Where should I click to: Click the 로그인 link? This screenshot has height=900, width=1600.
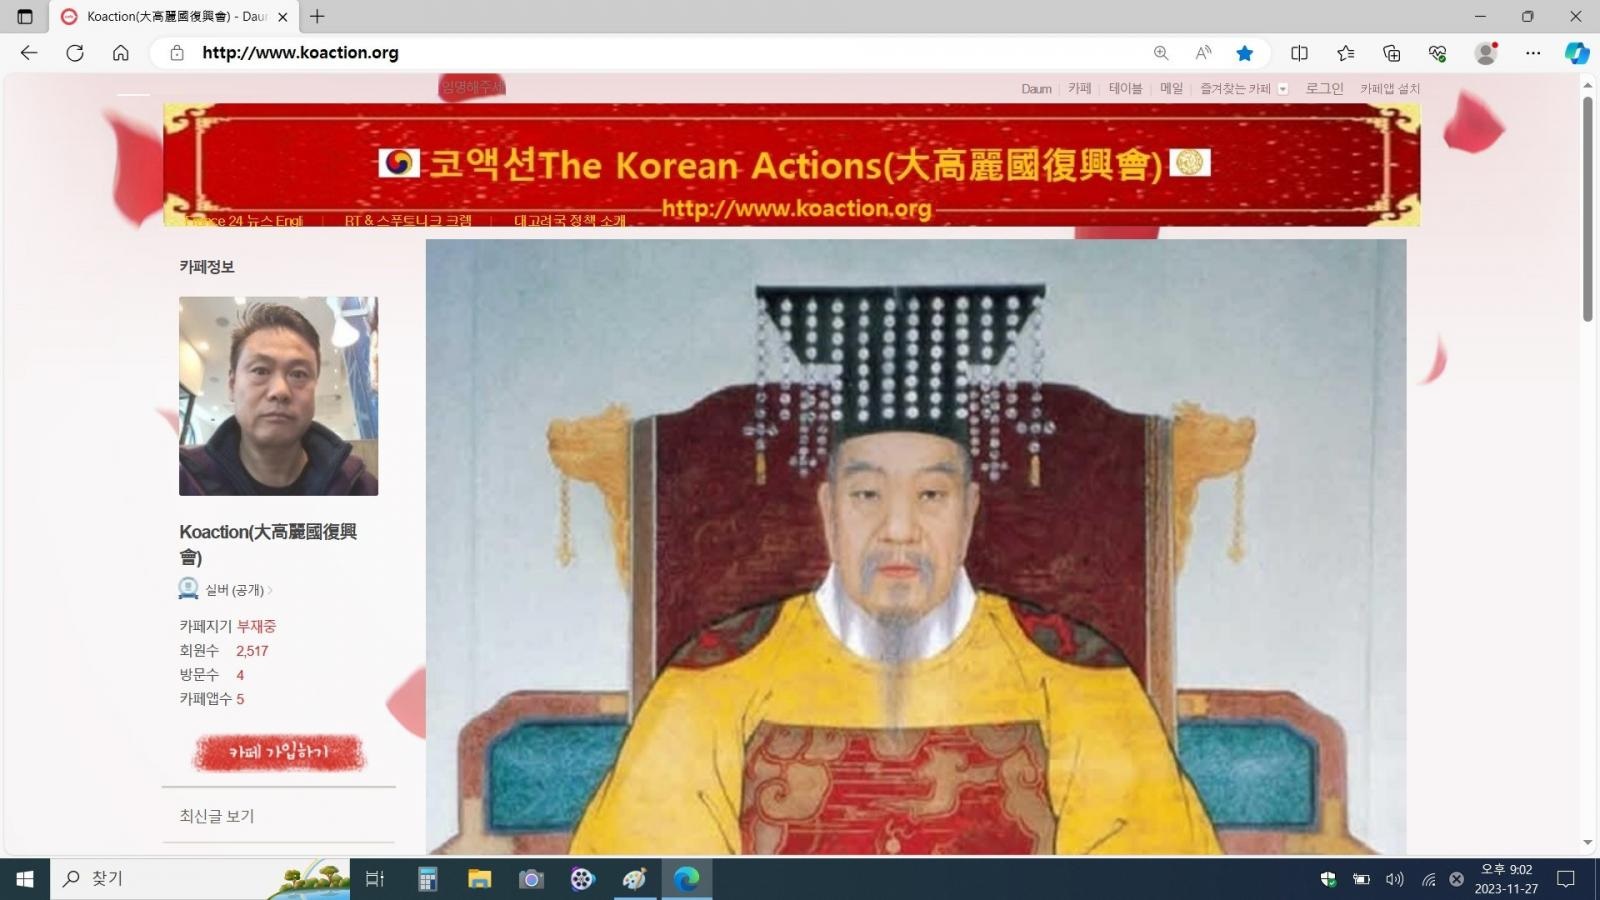pyautogui.click(x=1324, y=88)
